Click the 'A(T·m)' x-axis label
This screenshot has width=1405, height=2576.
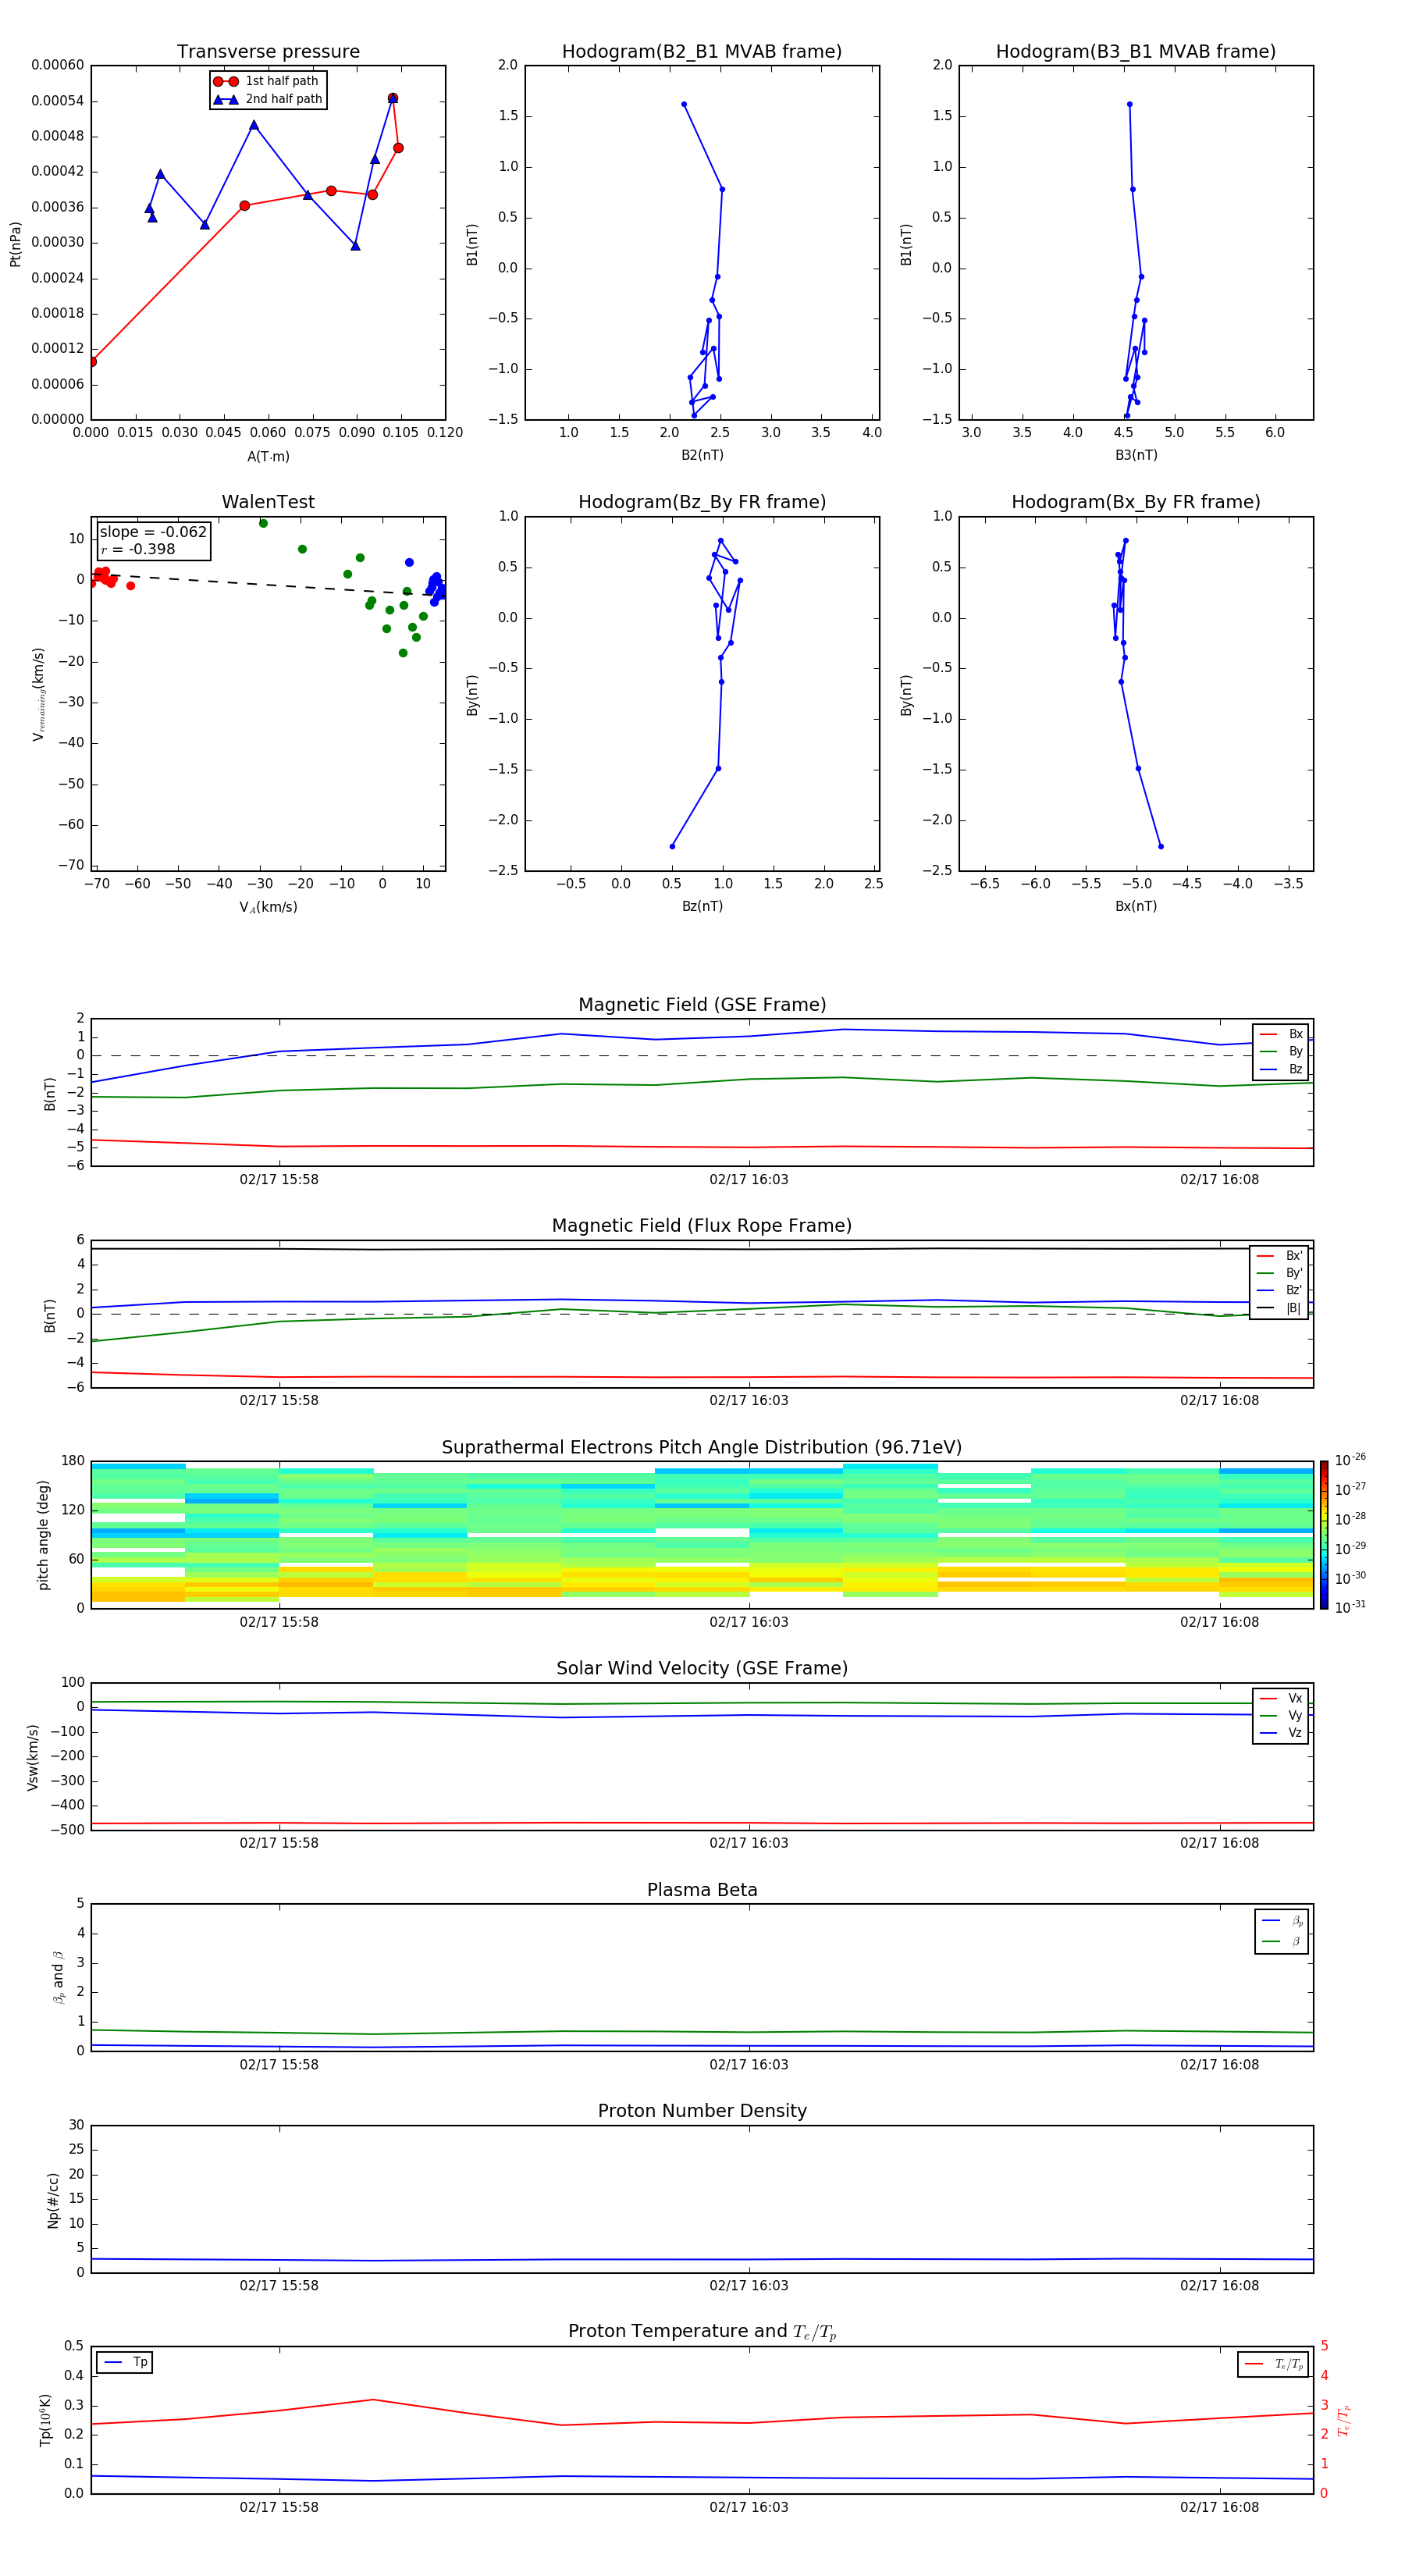tap(268, 456)
